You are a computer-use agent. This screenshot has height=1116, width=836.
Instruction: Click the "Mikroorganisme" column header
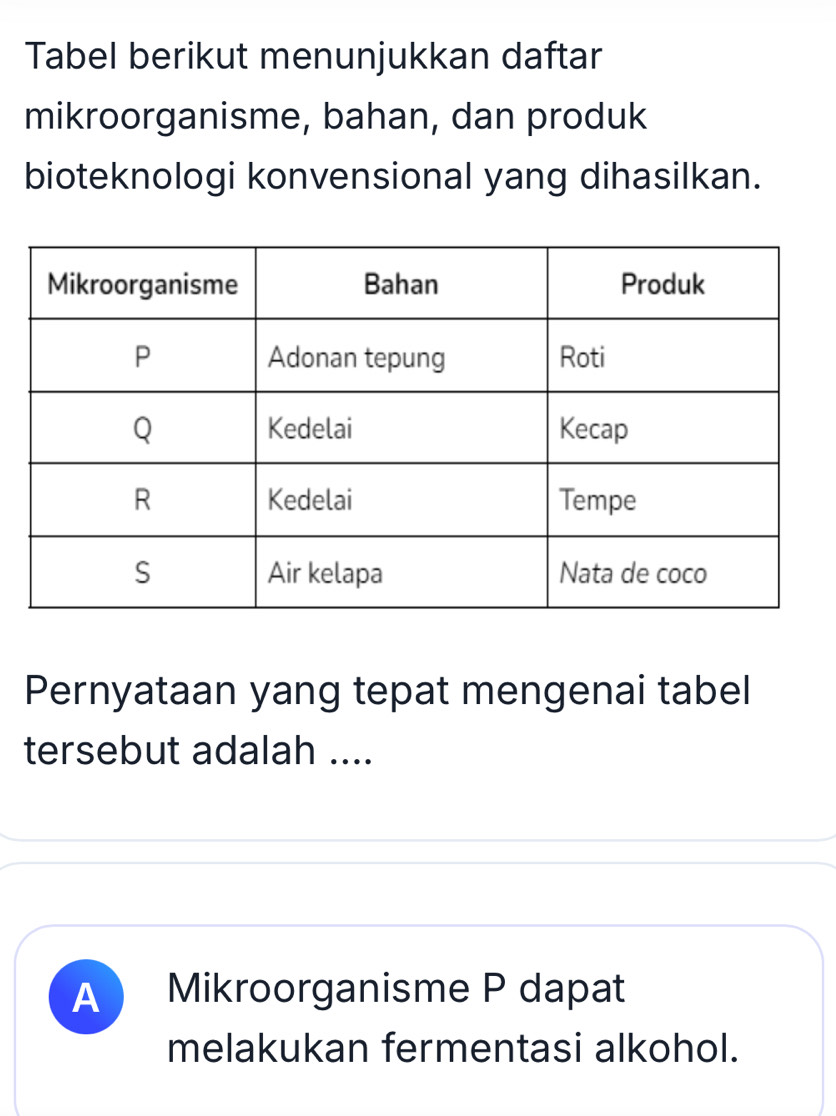143,285
